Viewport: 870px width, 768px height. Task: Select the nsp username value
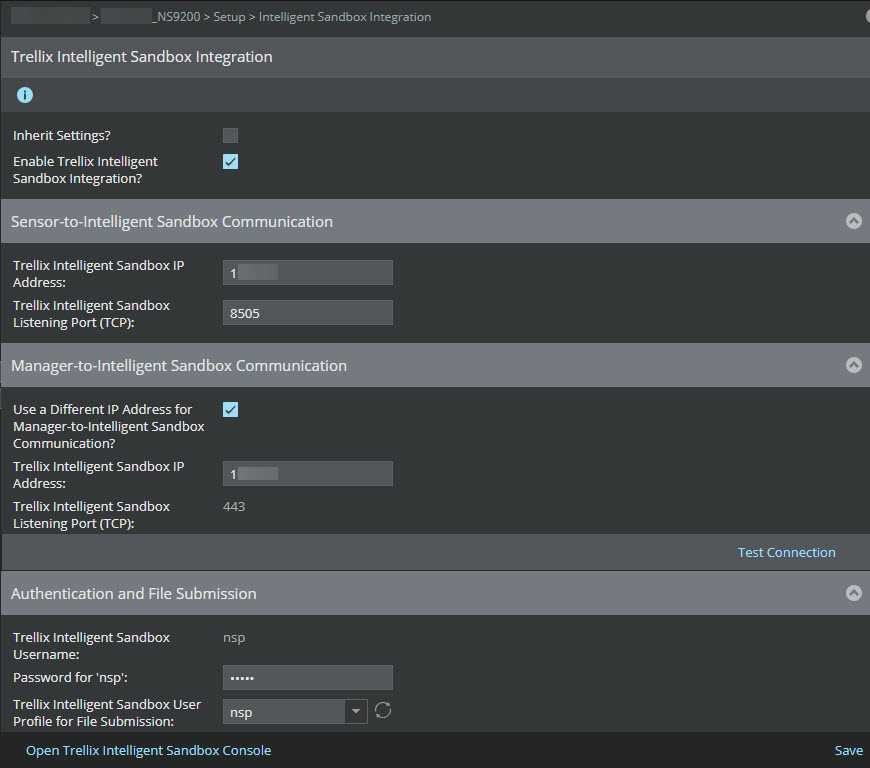234,638
